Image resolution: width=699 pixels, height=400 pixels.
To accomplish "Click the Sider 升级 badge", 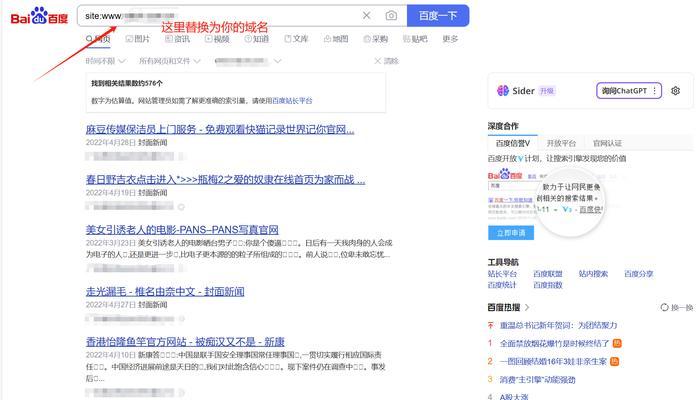I will 547,91.
